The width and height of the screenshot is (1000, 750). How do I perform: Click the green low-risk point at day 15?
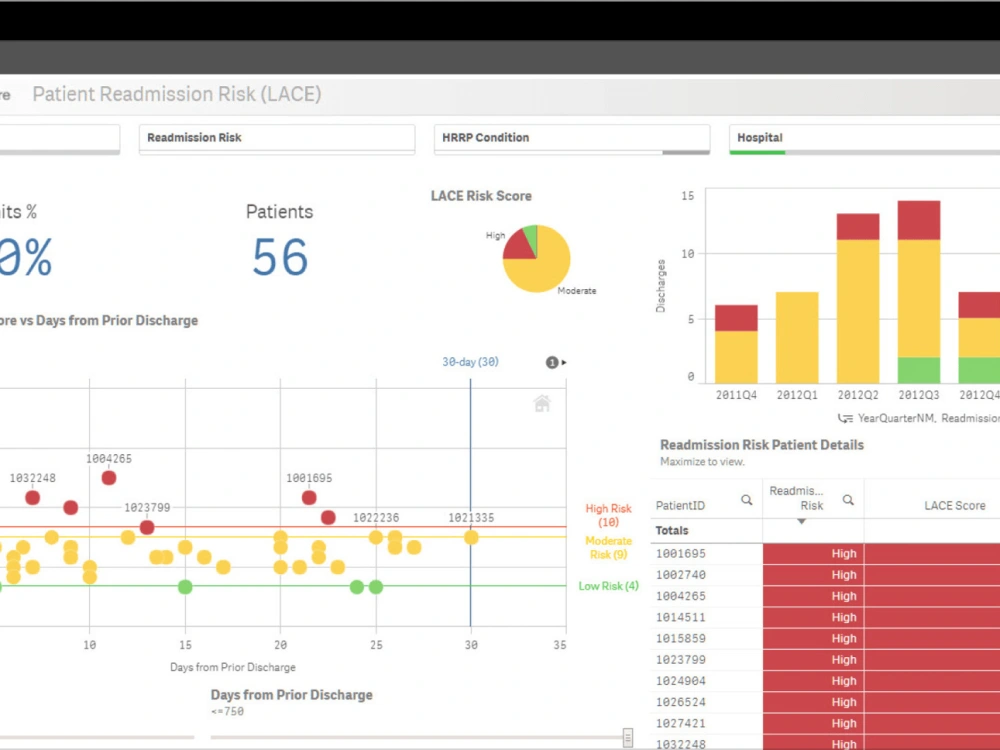pos(185,587)
